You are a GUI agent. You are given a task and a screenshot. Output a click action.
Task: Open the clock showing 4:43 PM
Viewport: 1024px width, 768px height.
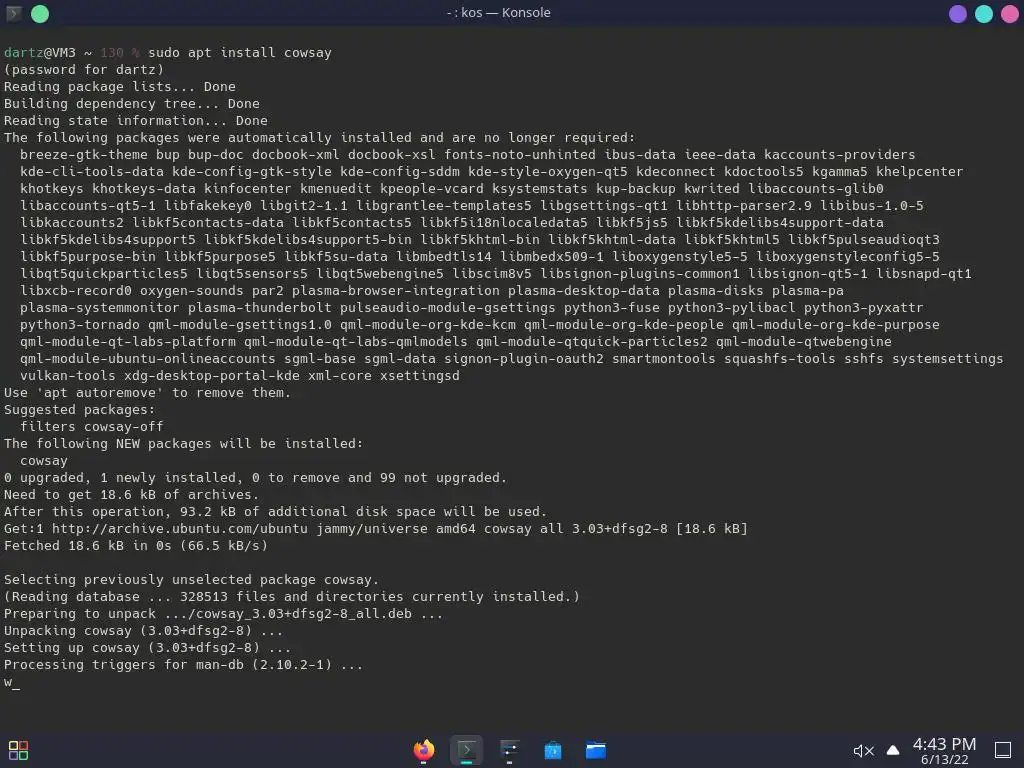[x=944, y=744]
